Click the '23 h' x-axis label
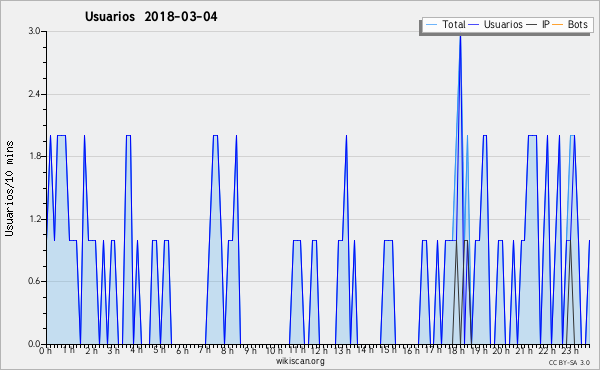Image resolution: width=600 pixels, height=370 pixels. (x=569, y=351)
